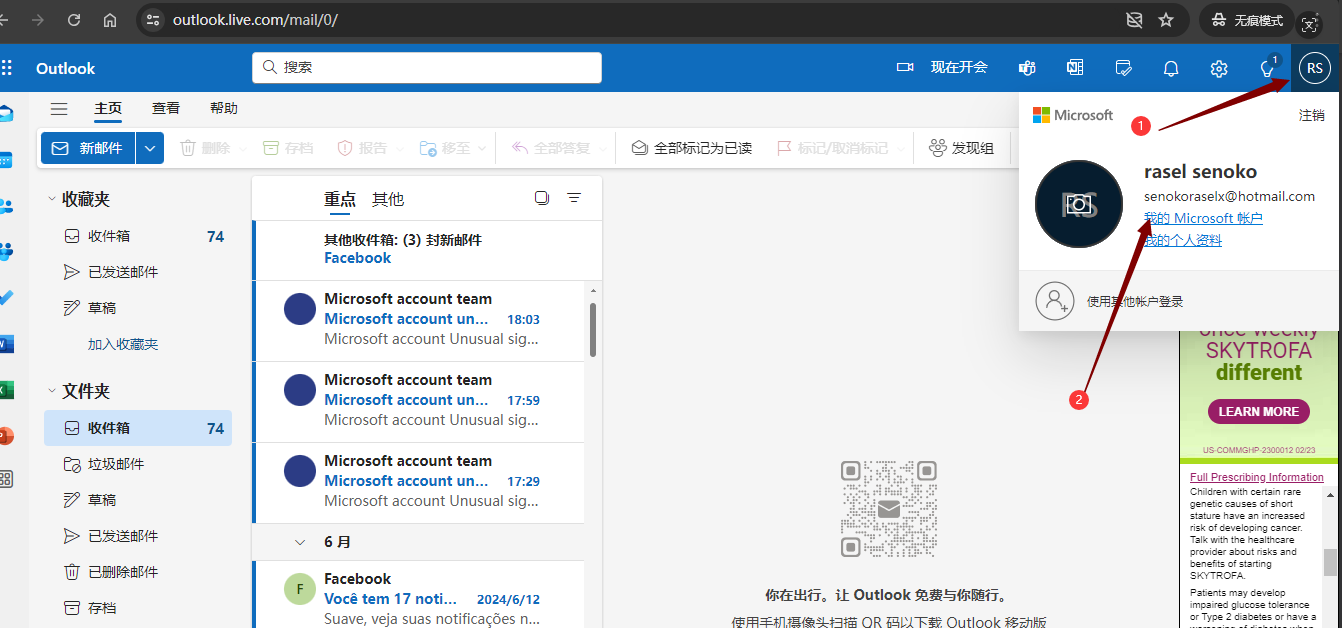Click the message list vertical scrollbar
Screen dimensions: 1342x628
593,330
